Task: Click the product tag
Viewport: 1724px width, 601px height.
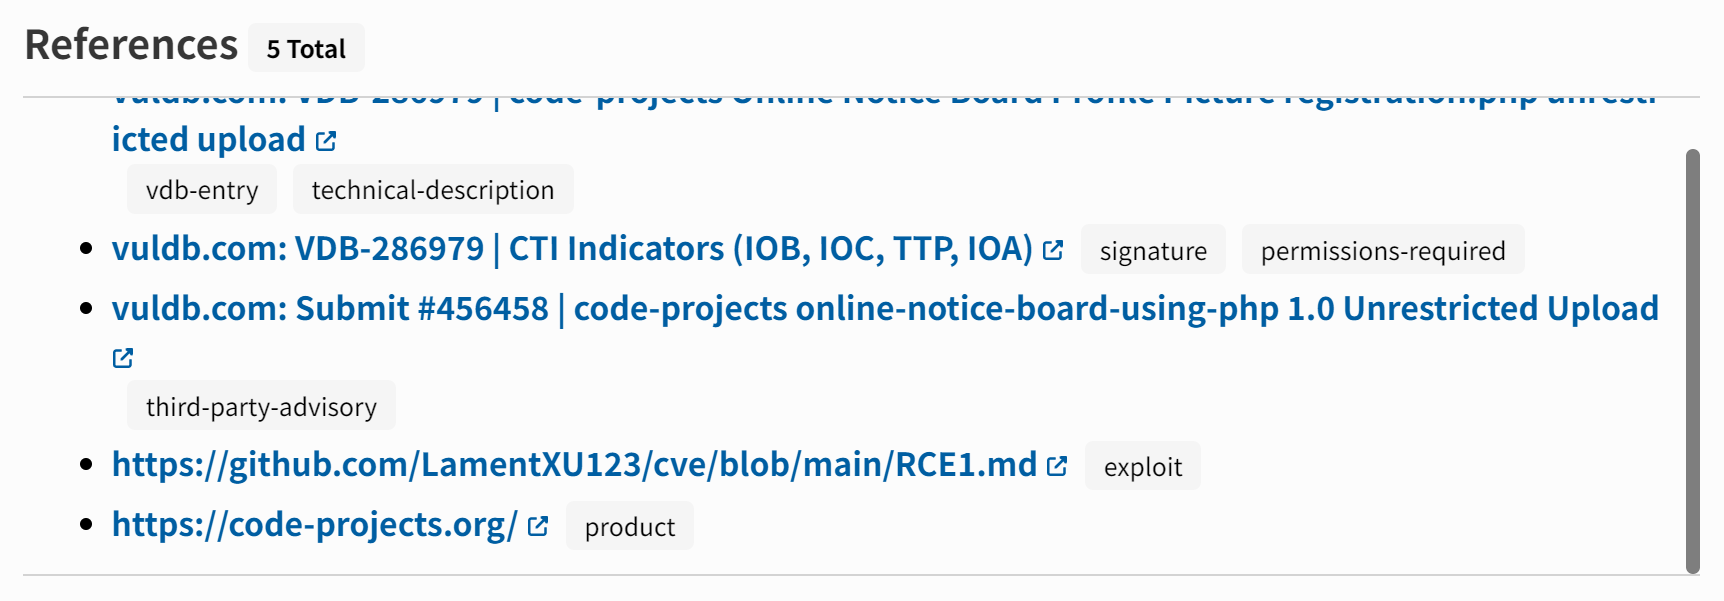Action: coord(629,527)
